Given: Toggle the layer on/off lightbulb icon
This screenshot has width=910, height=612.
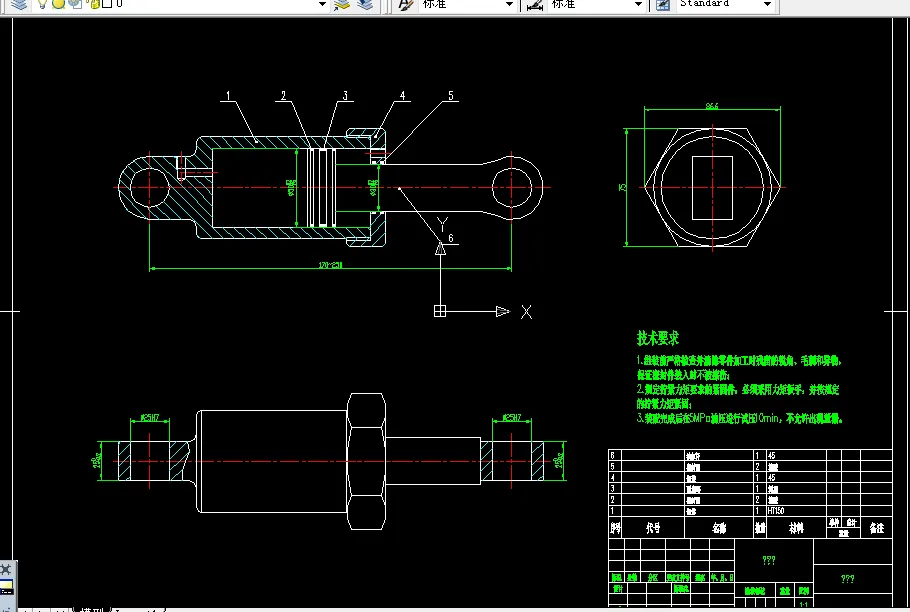Looking at the screenshot, I should [42, 4].
